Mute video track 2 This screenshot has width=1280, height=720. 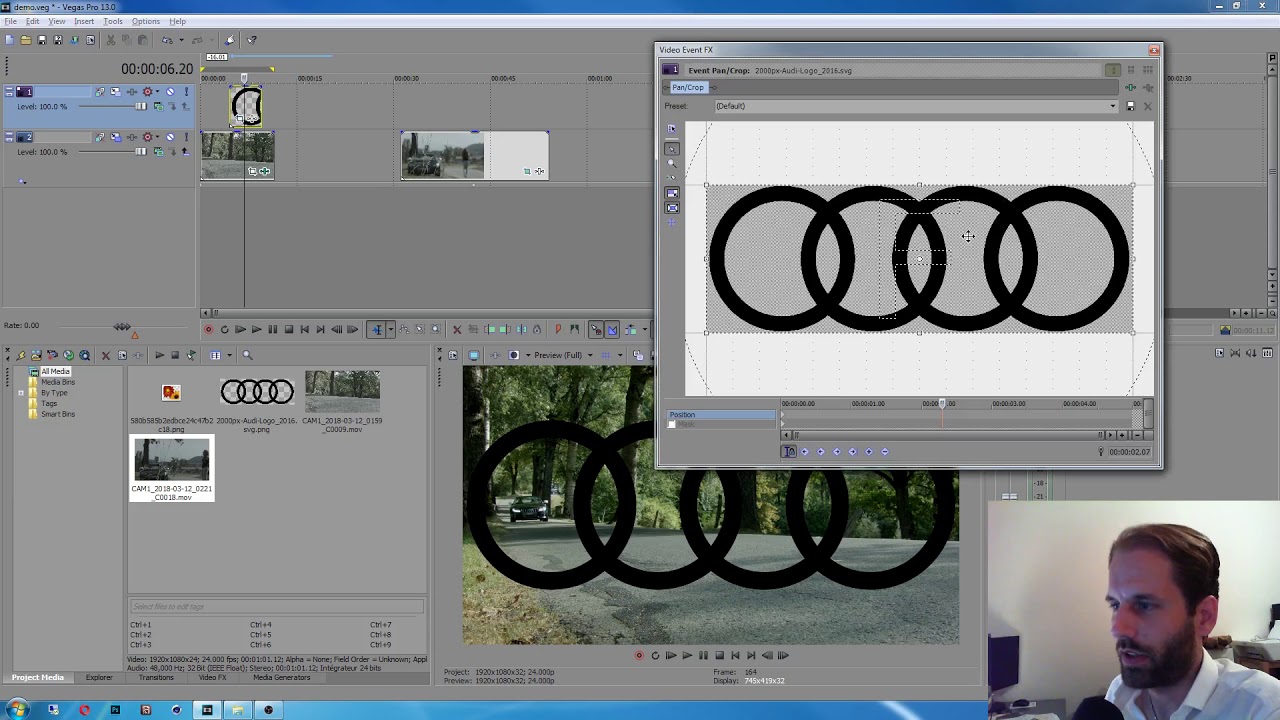pyautogui.click(x=170, y=137)
